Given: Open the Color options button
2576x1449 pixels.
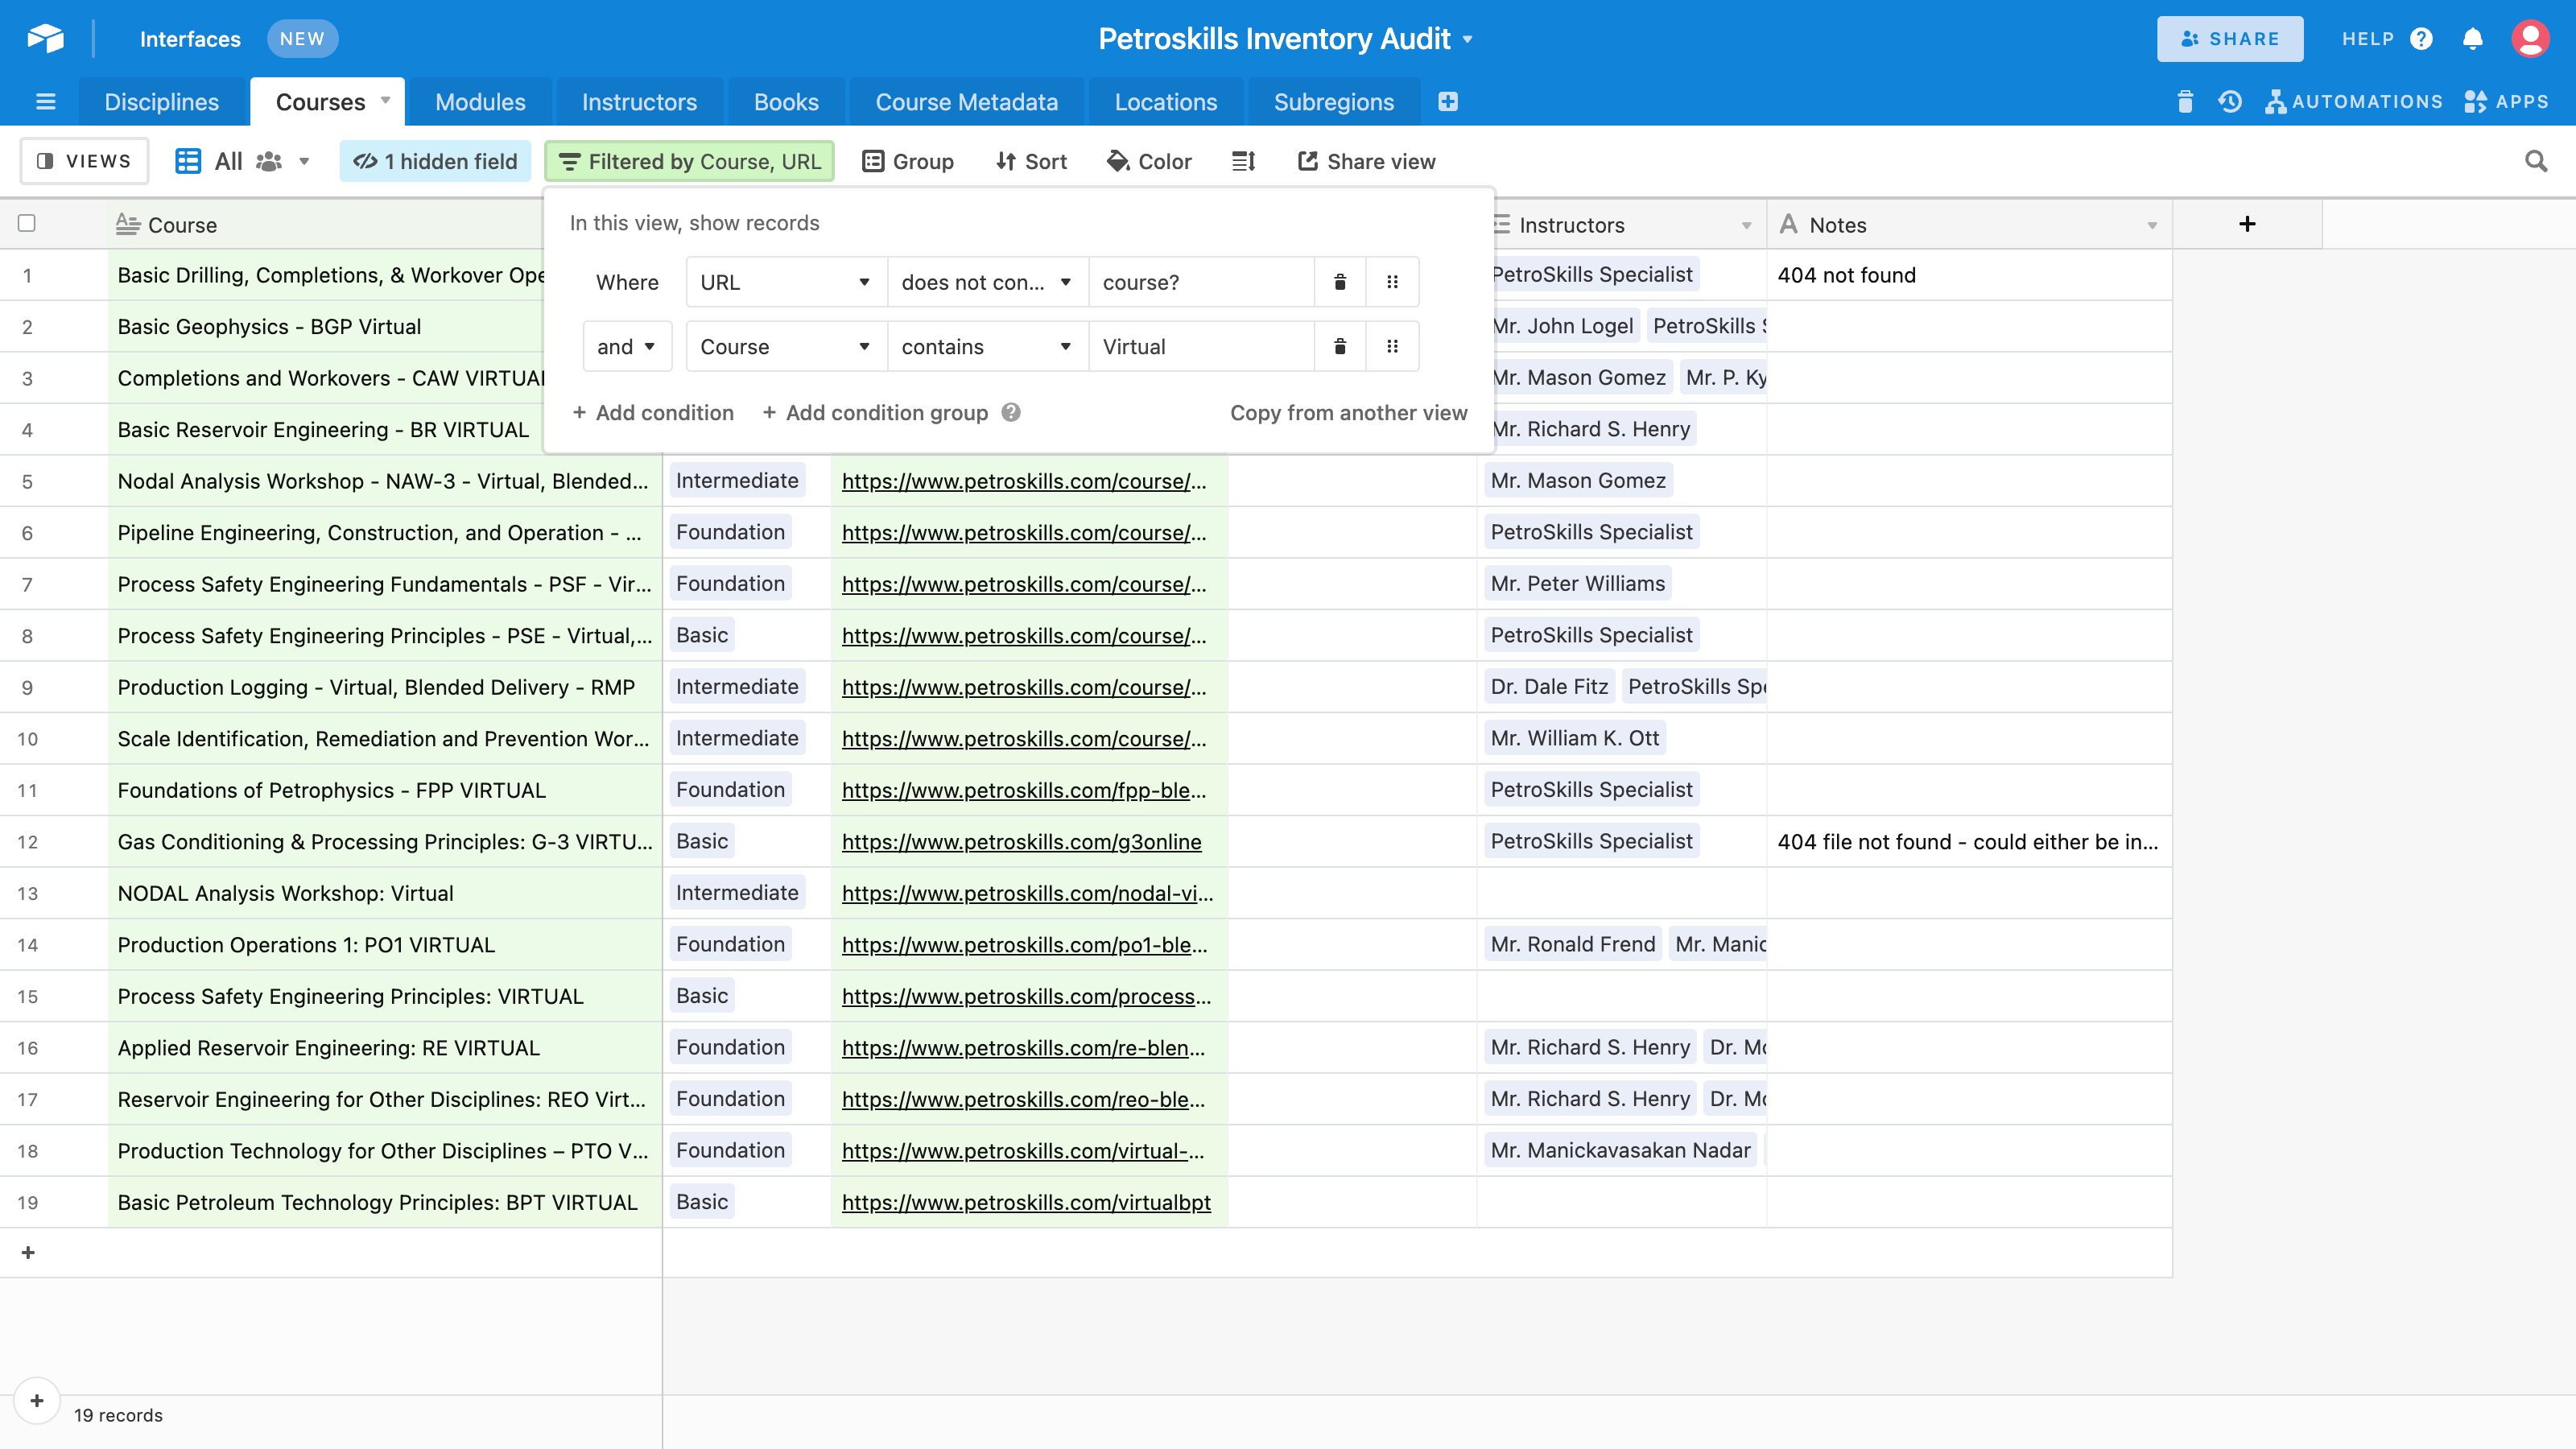Looking at the screenshot, I should pos(1149,161).
